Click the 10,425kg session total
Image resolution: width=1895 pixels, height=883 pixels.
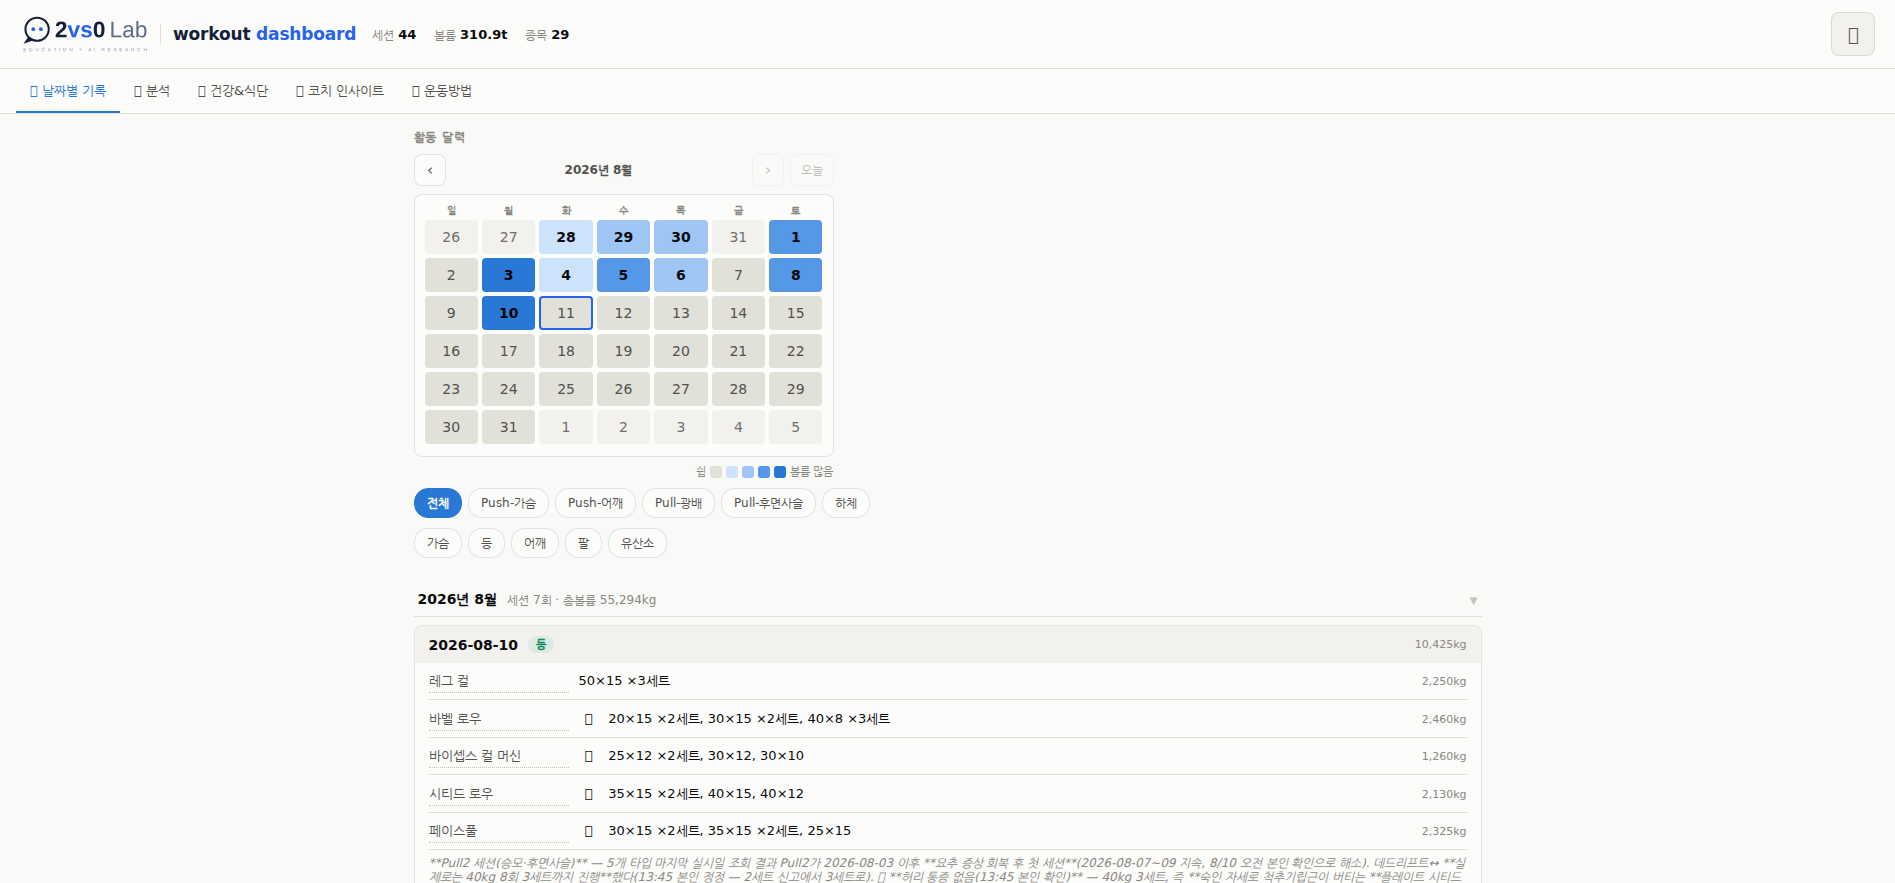(x=1440, y=645)
